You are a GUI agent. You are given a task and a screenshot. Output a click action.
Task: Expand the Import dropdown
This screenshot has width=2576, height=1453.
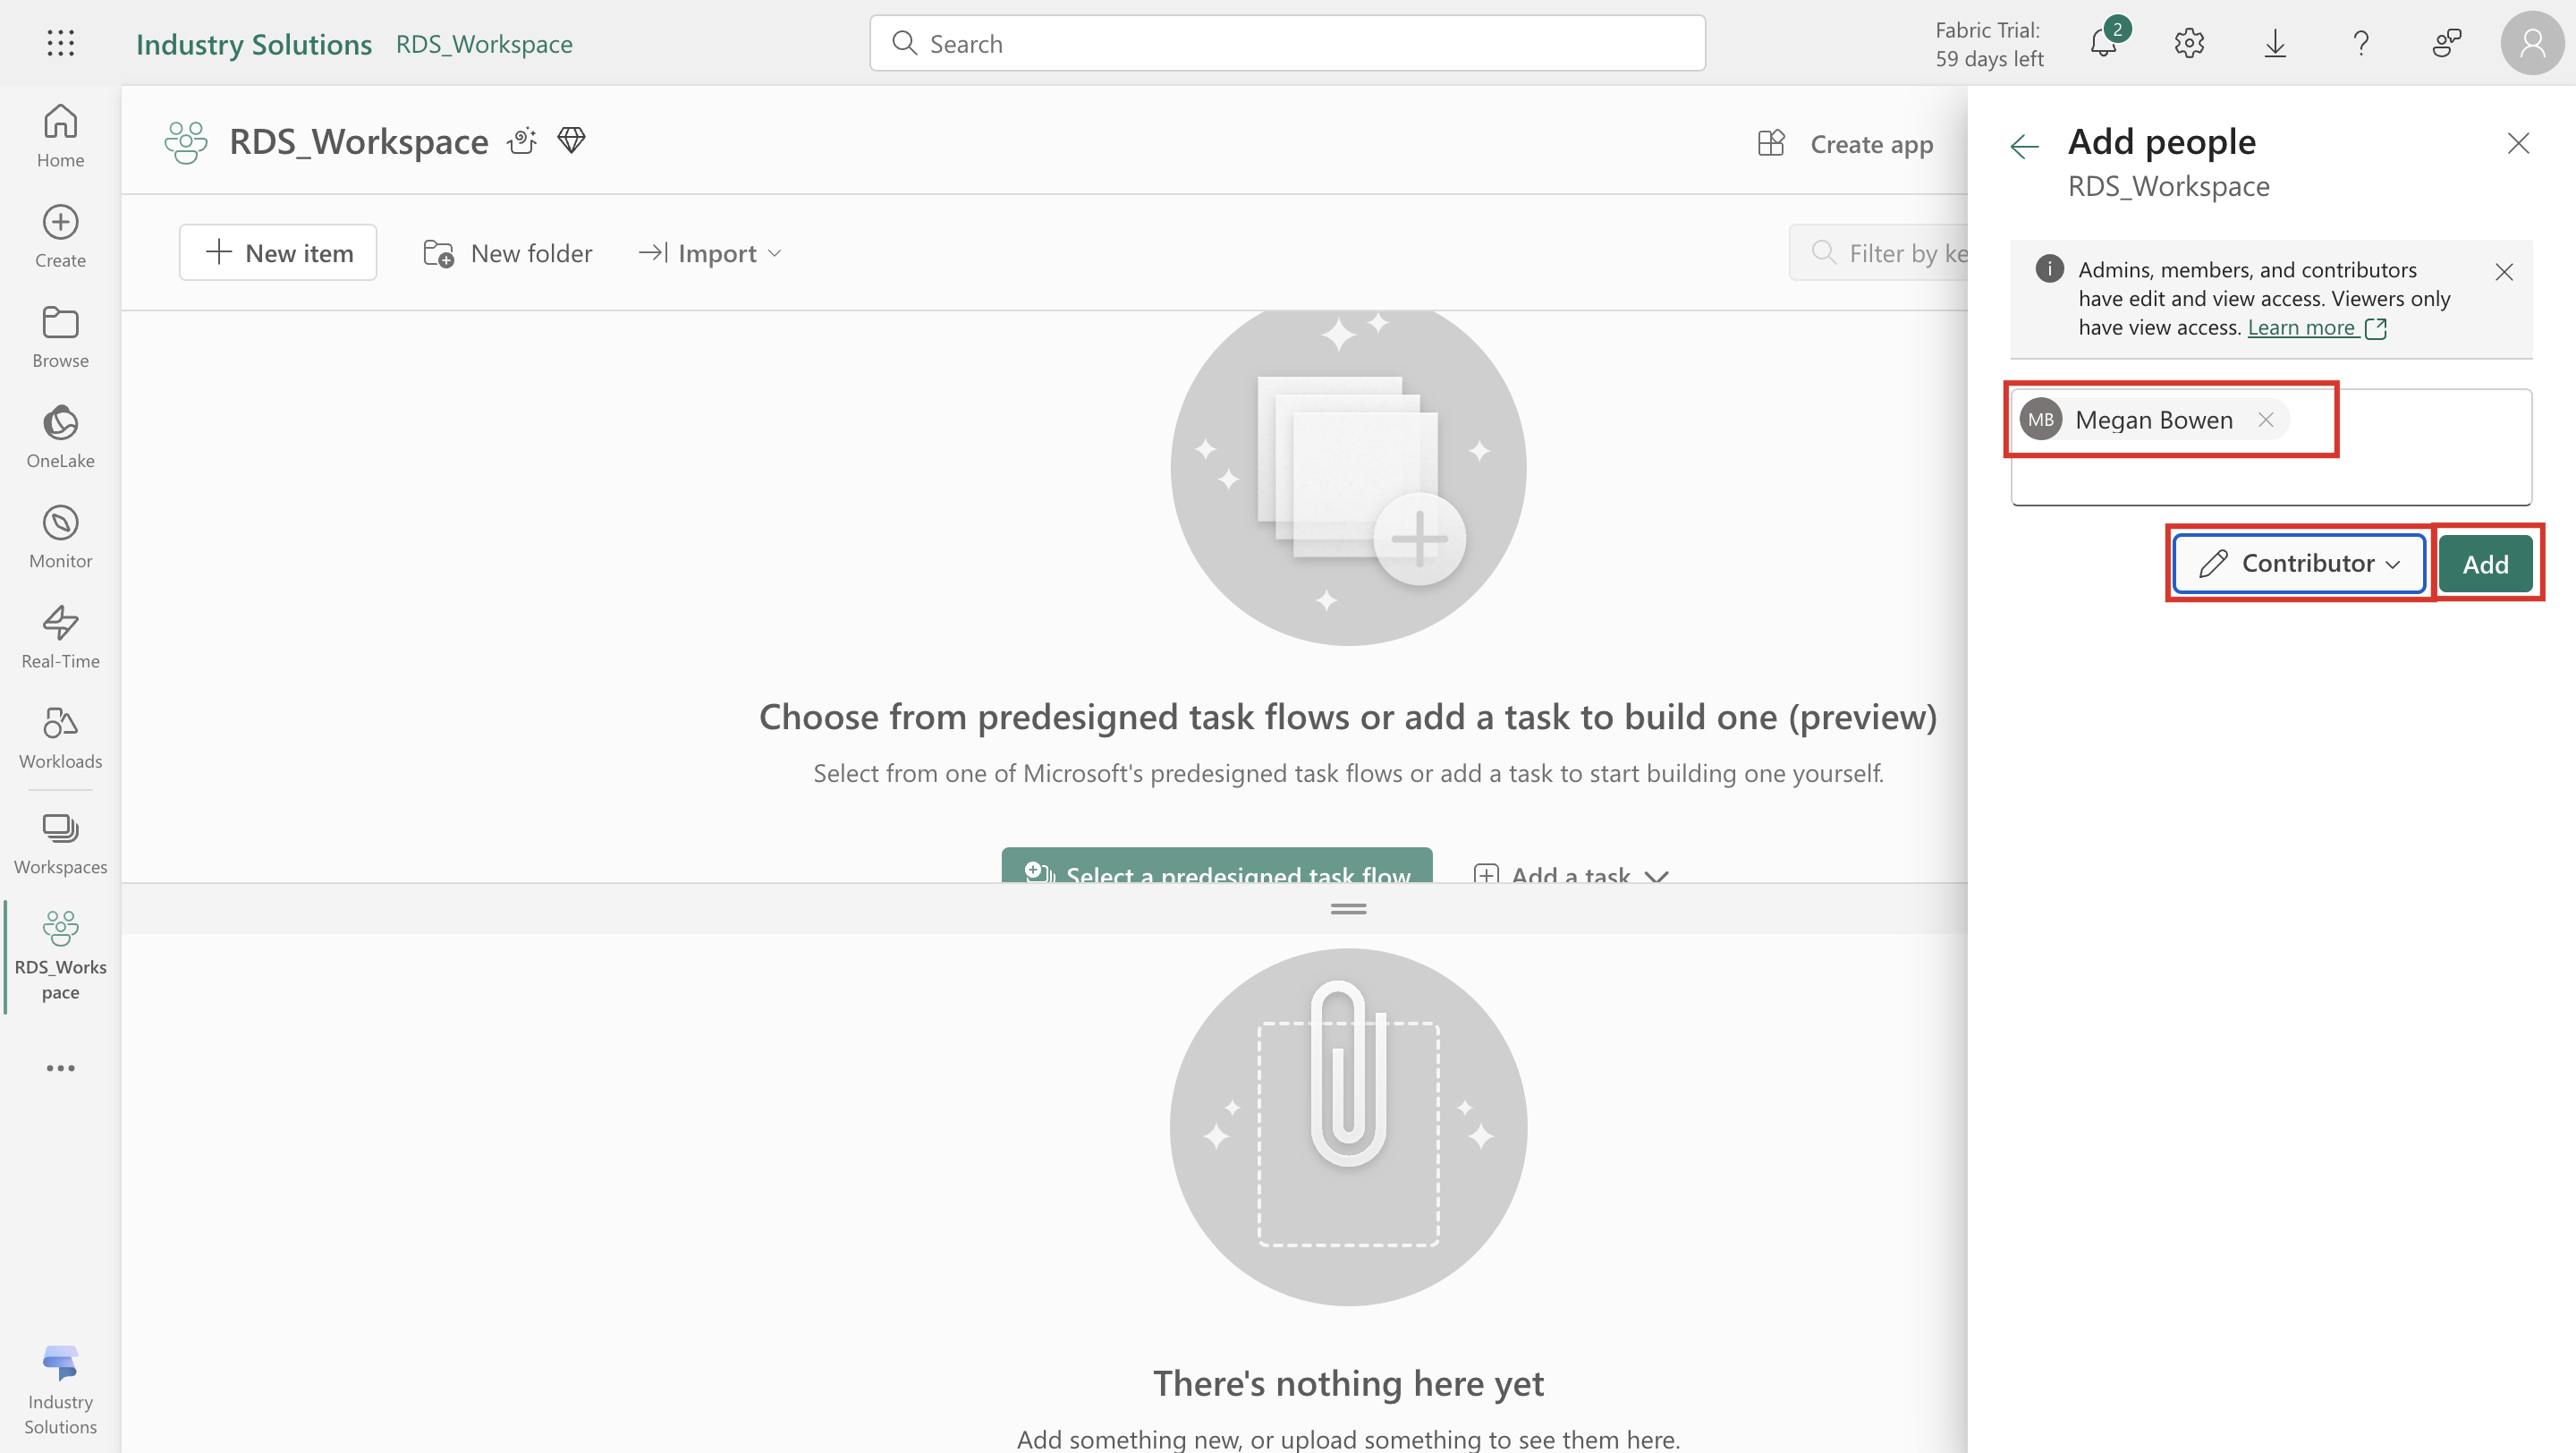coord(709,253)
